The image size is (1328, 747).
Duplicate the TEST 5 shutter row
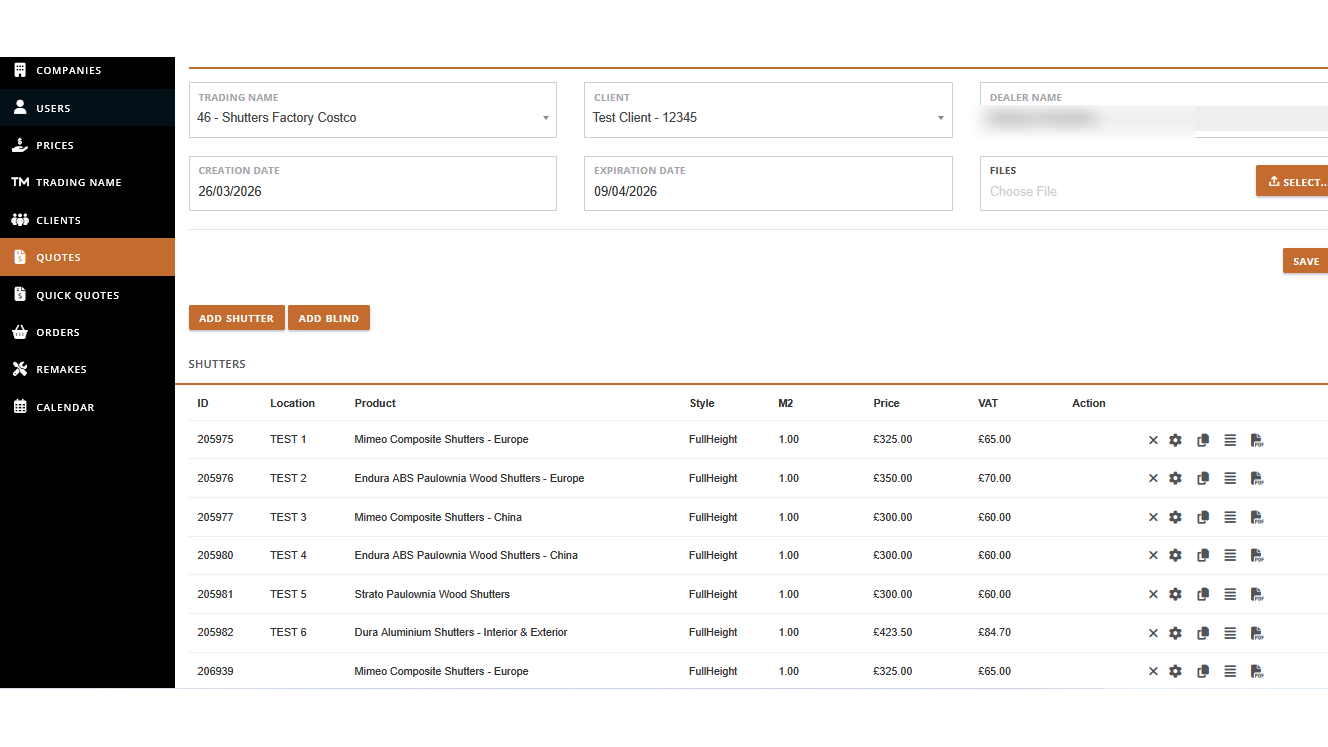click(x=1203, y=595)
